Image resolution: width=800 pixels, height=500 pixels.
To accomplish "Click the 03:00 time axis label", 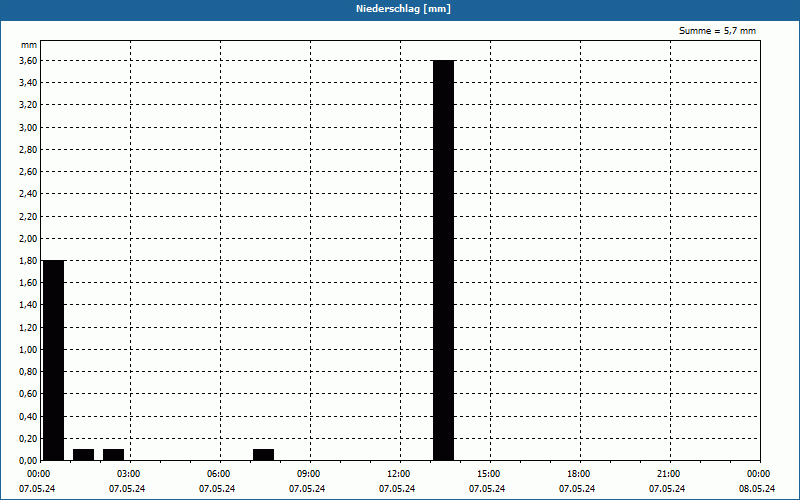I will pos(128,474).
